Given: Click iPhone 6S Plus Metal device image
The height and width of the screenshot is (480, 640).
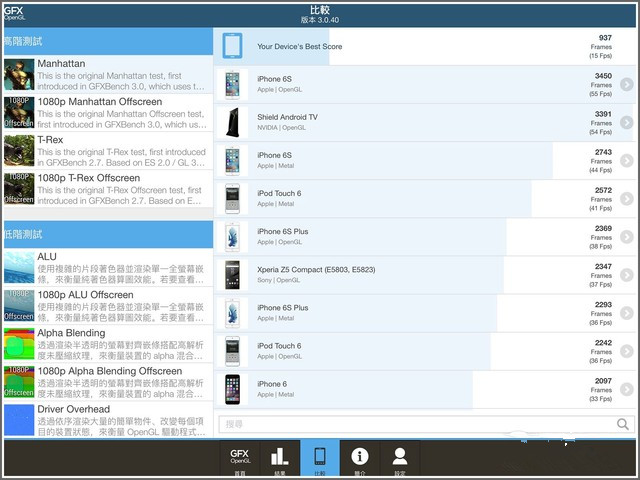Looking at the screenshot, I should [x=232, y=313].
